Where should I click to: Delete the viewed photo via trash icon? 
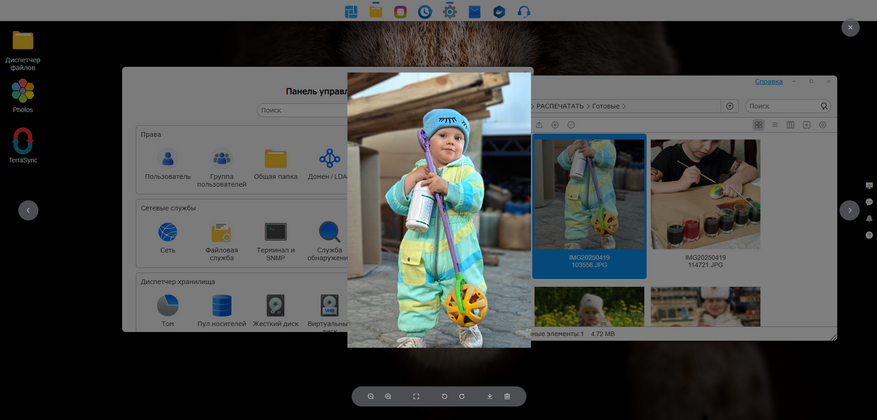click(x=507, y=397)
